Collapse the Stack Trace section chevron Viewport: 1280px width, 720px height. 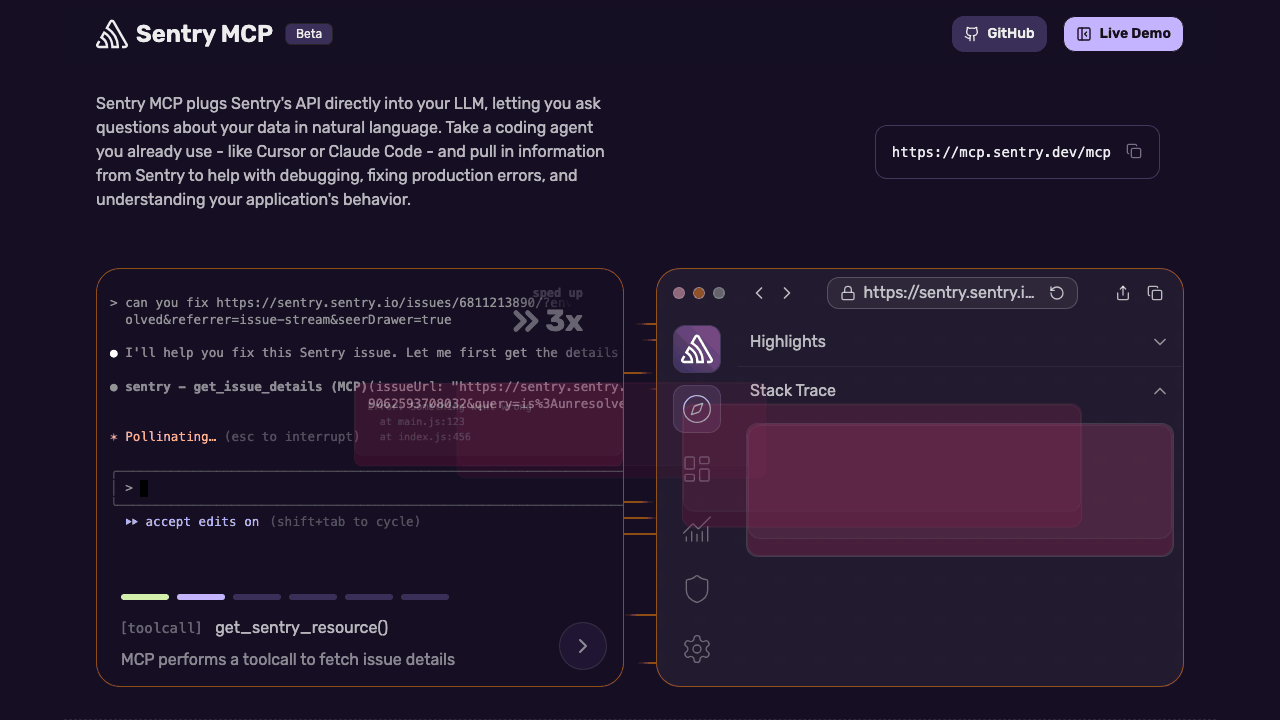1160,391
